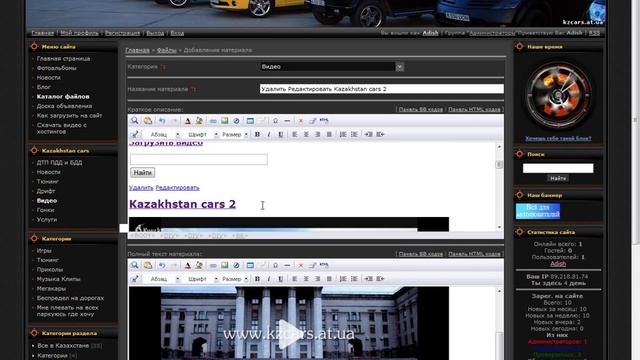Redo in short description editor toolbar

point(173,121)
